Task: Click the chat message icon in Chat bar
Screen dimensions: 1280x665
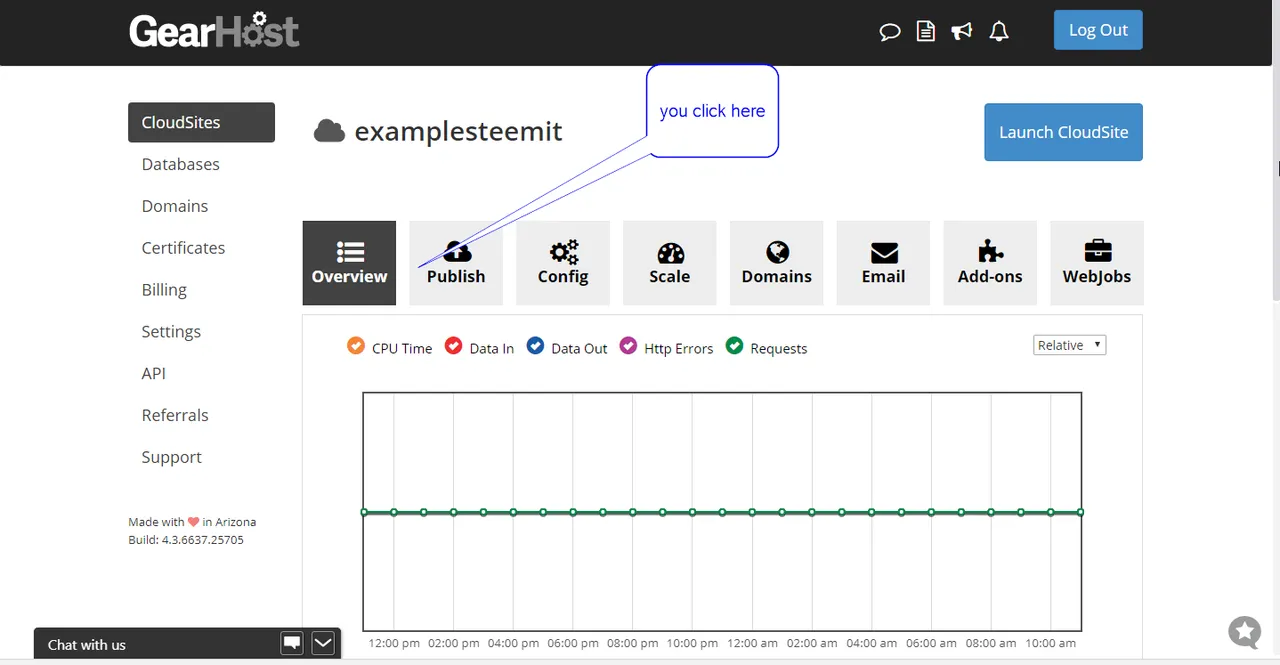Action: (292, 643)
